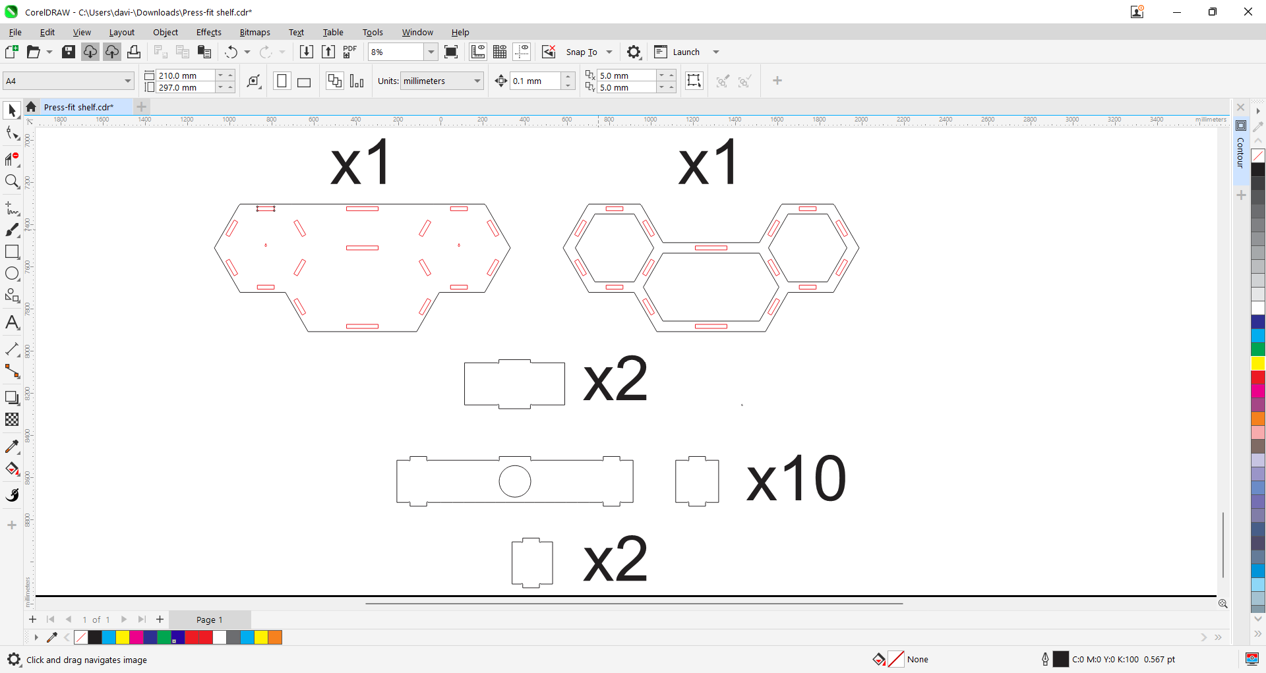Toggle Show Grid
Viewport: 1266px width, 673px height.
(x=500, y=52)
